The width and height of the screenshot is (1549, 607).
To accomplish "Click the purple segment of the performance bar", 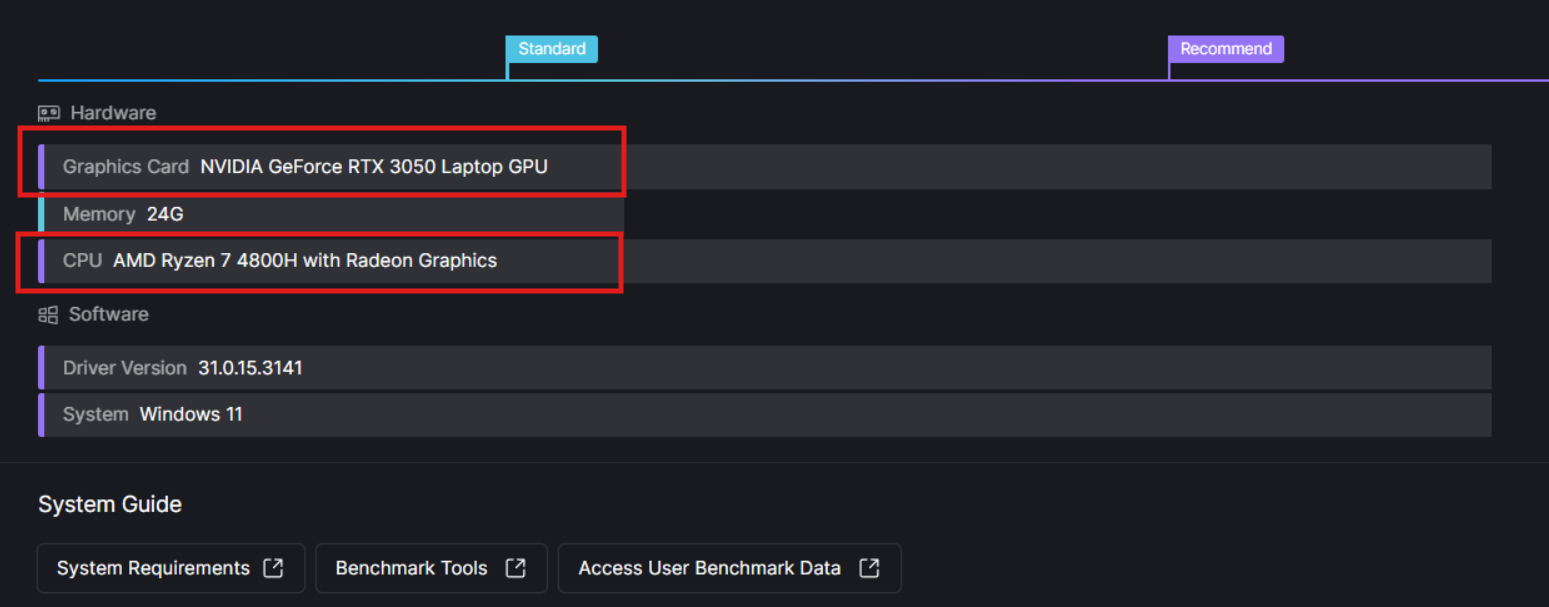I will tap(1000, 80).
